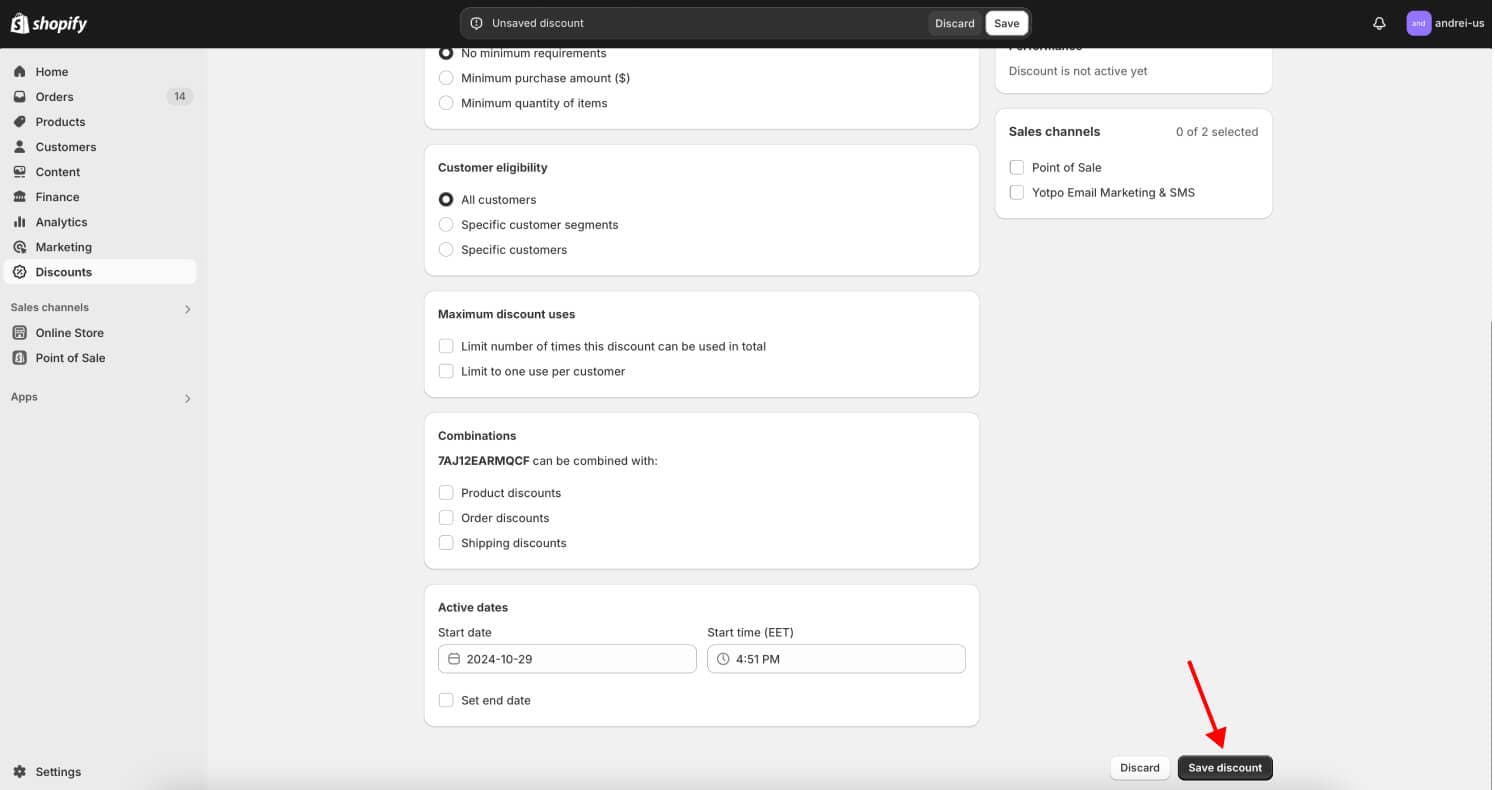This screenshot has height=790, width=1495.
Task: Open the Home menu item
Action: pos(100,72)
